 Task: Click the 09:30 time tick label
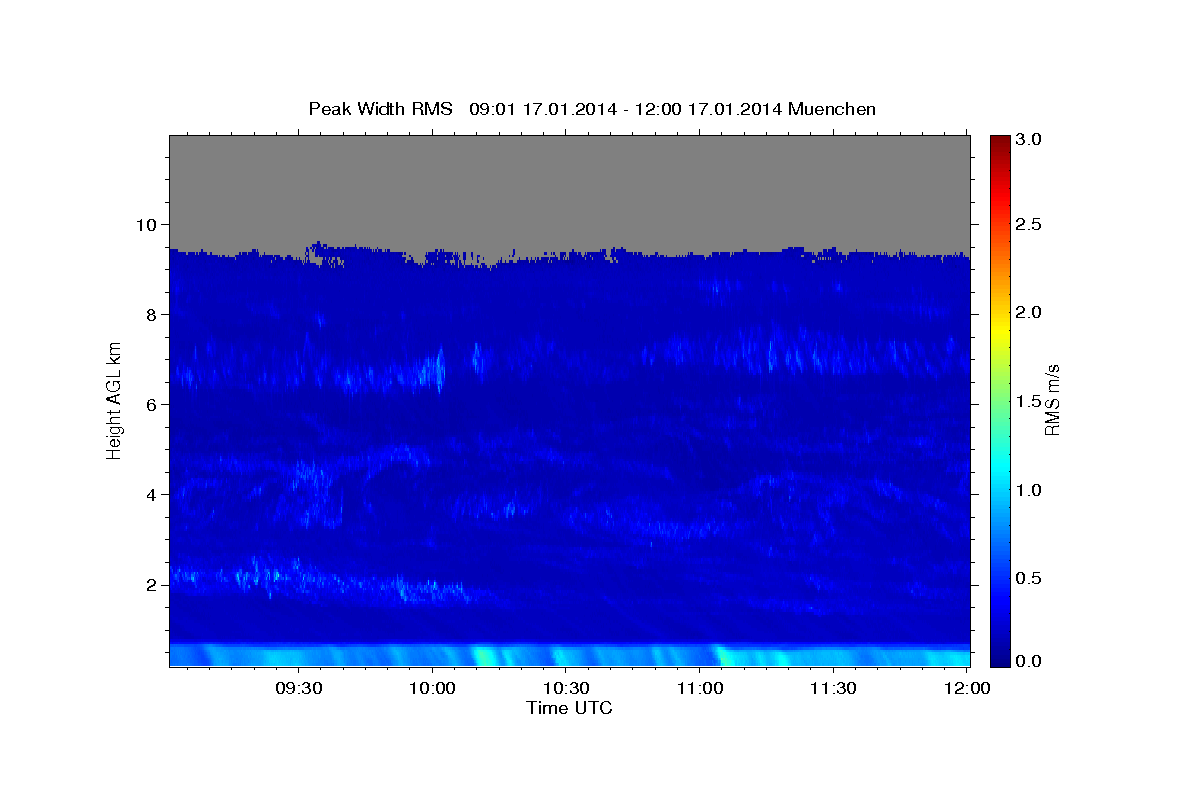(x=299, y=689)
